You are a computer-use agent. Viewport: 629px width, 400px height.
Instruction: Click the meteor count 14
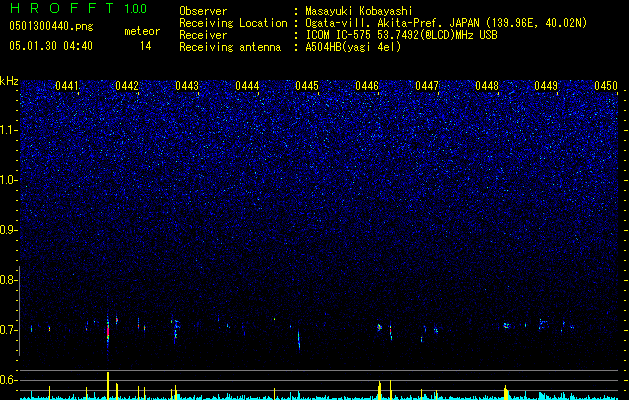pyautogui.click(x=146, y=46)
